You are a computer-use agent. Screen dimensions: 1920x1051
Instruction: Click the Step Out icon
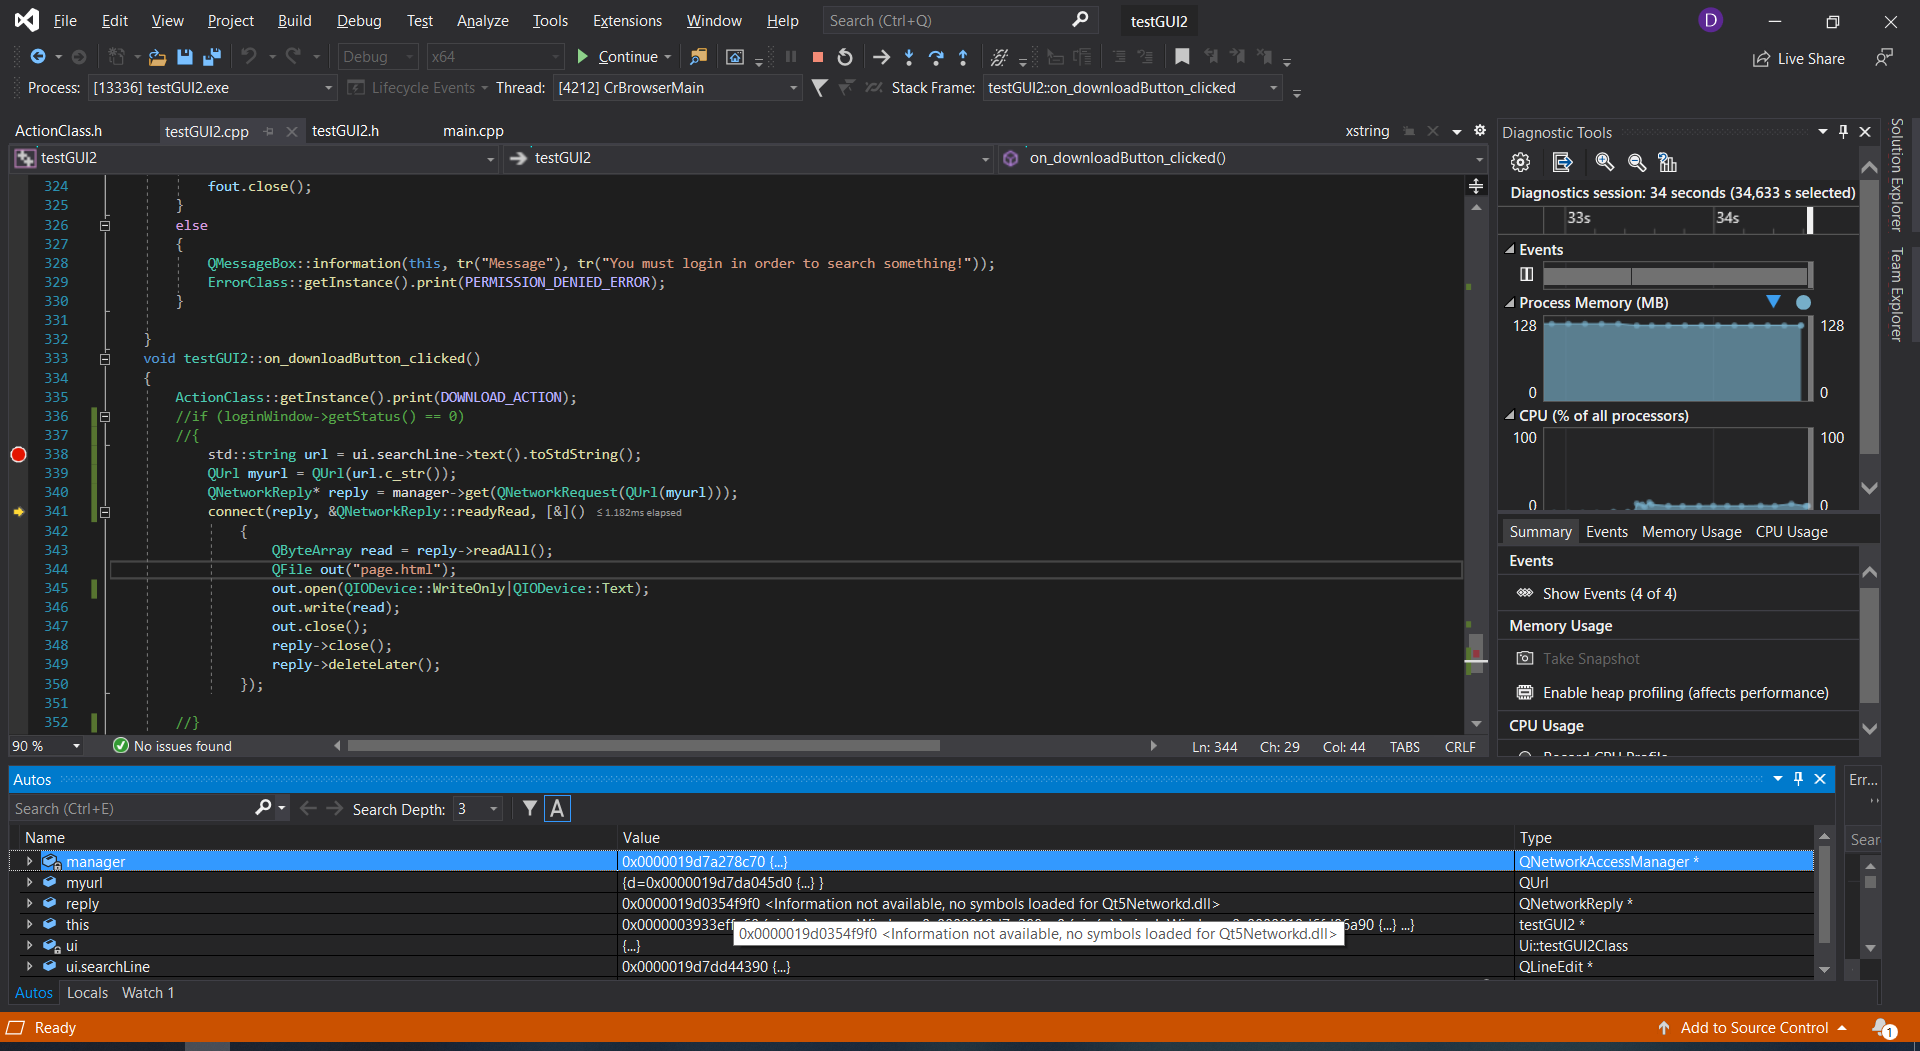pos(963,57)
